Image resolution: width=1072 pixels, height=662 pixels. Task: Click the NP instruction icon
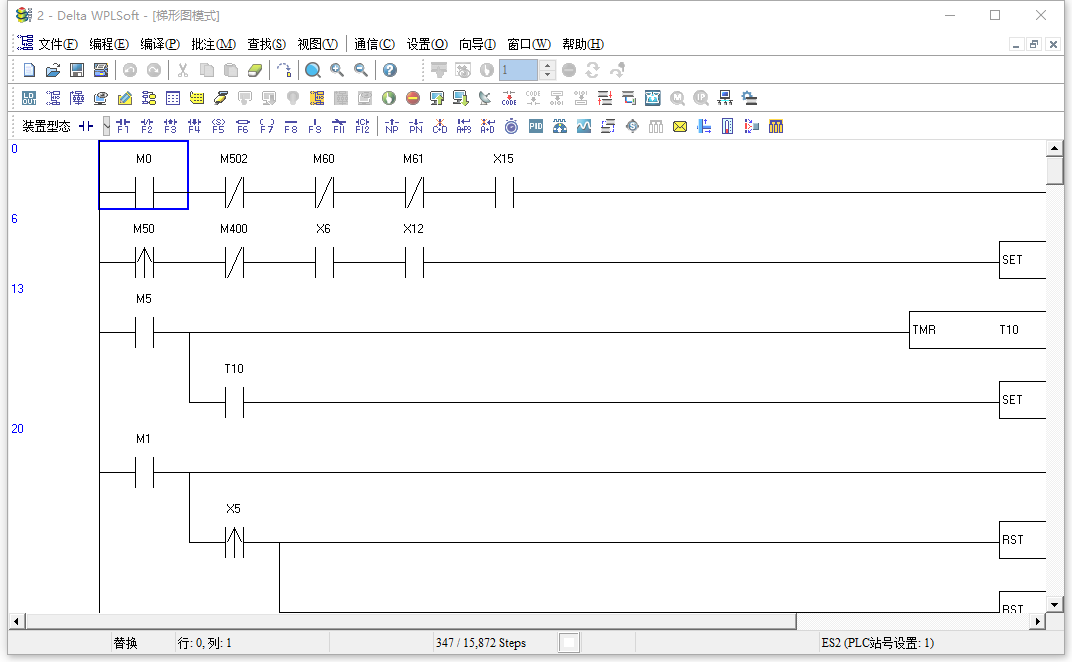click(392, 127)
